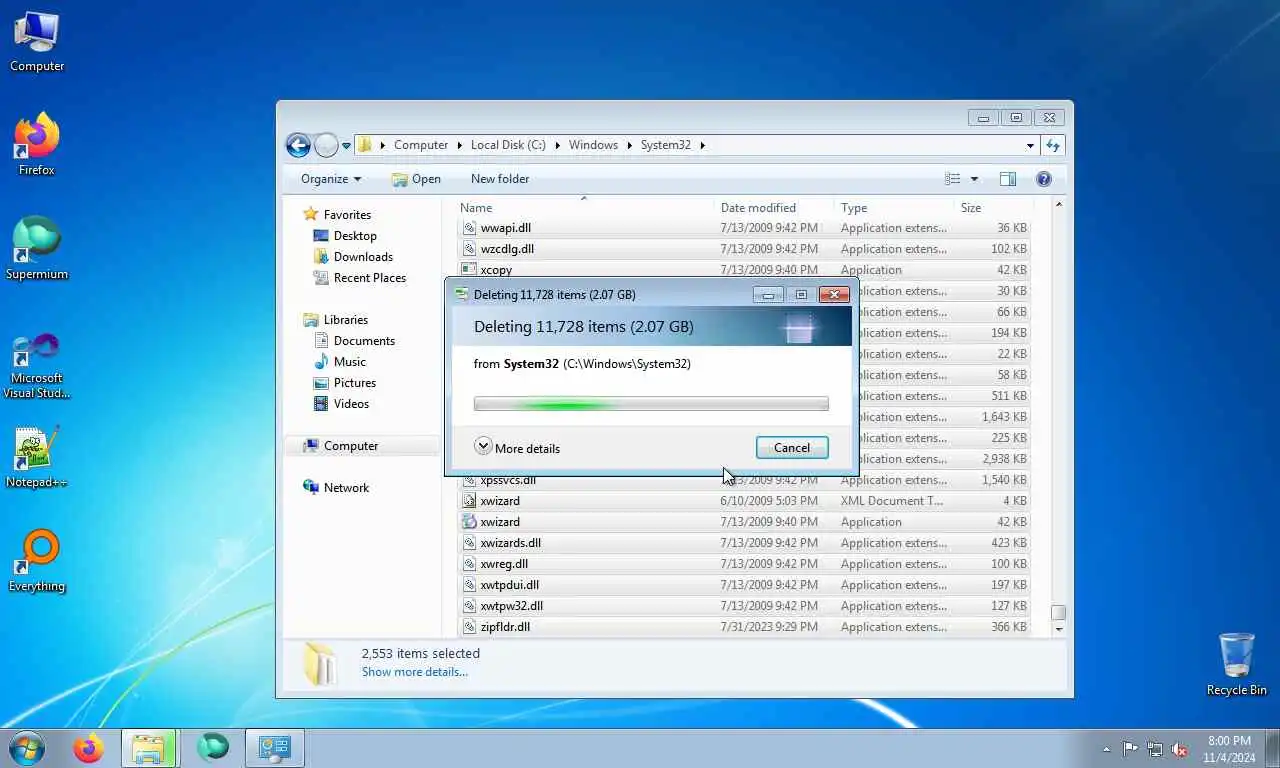Viewport: 1280px width, 768px height.
Task: Click the muted volume tray icon
Action: (x=1180, y=749)
